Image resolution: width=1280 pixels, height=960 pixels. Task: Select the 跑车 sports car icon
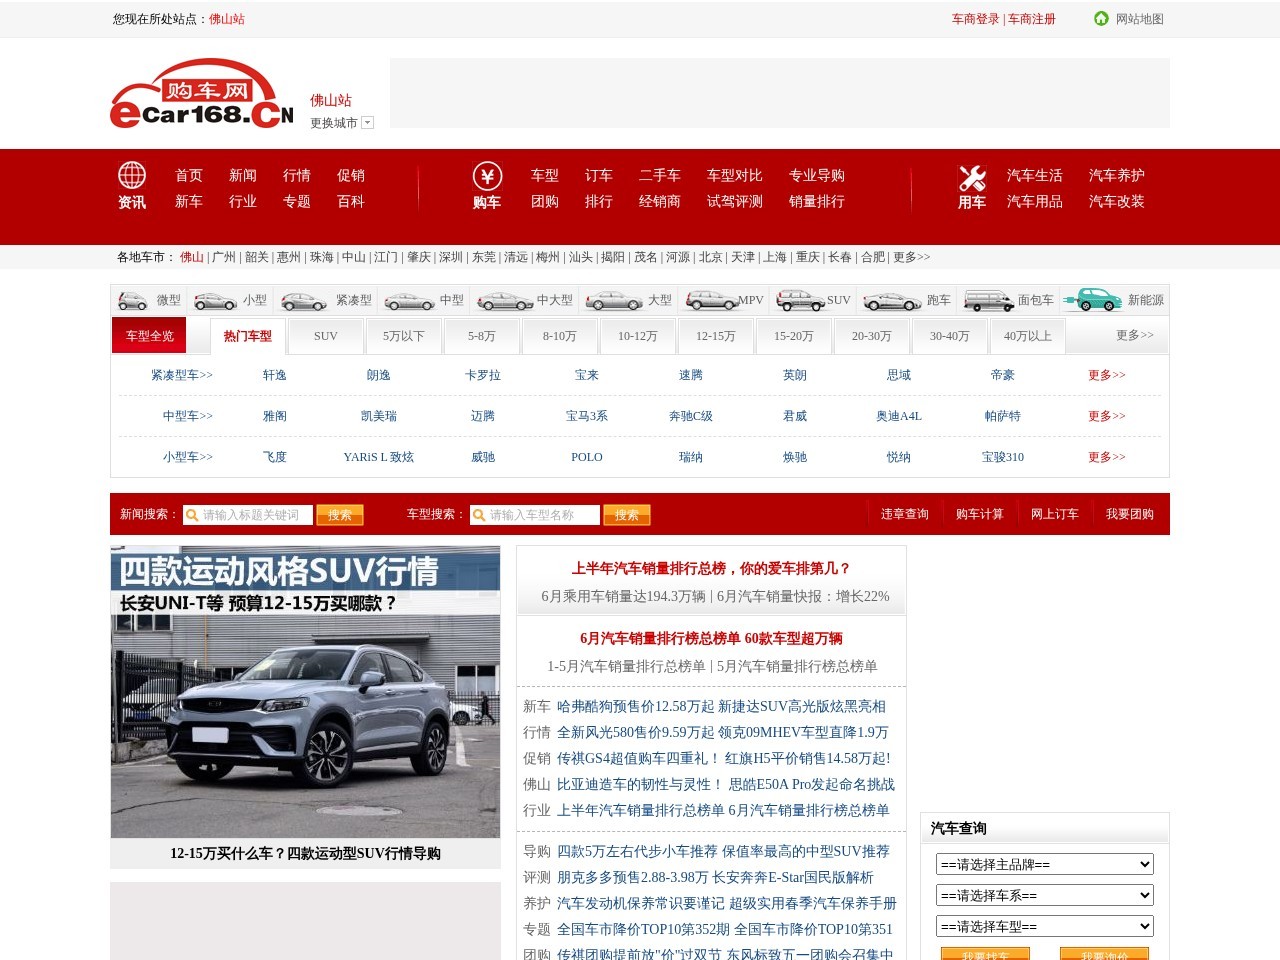[893, 301]
